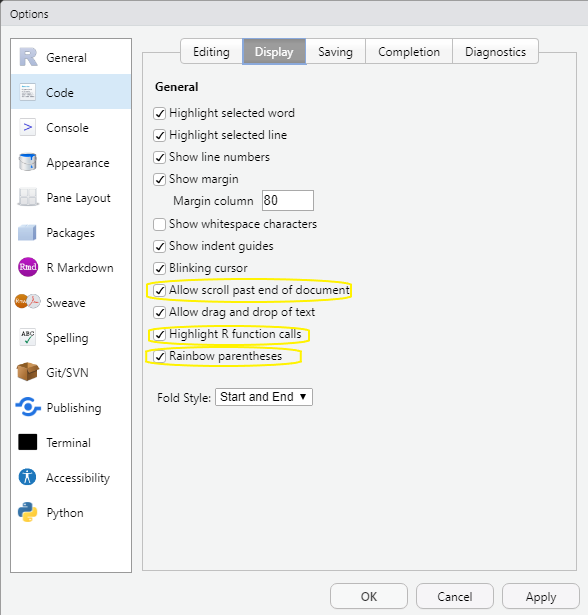Open Appearance paint bucket icon
This screenshot has width=588, height=615.
(27, 162)
